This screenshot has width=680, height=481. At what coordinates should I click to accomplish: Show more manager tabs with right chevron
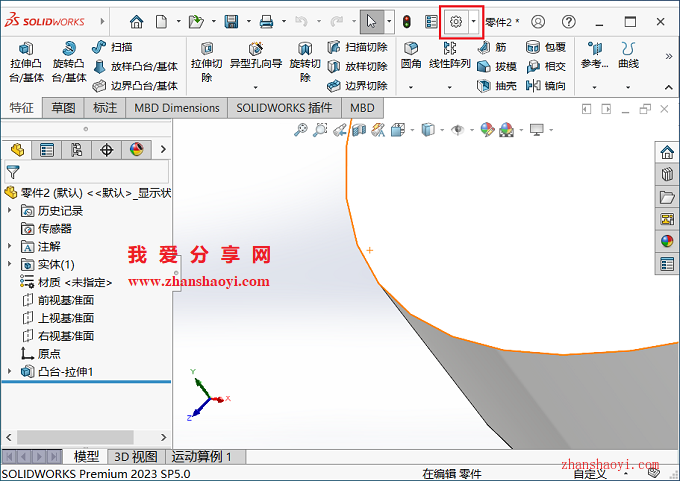tap(163, 149)
